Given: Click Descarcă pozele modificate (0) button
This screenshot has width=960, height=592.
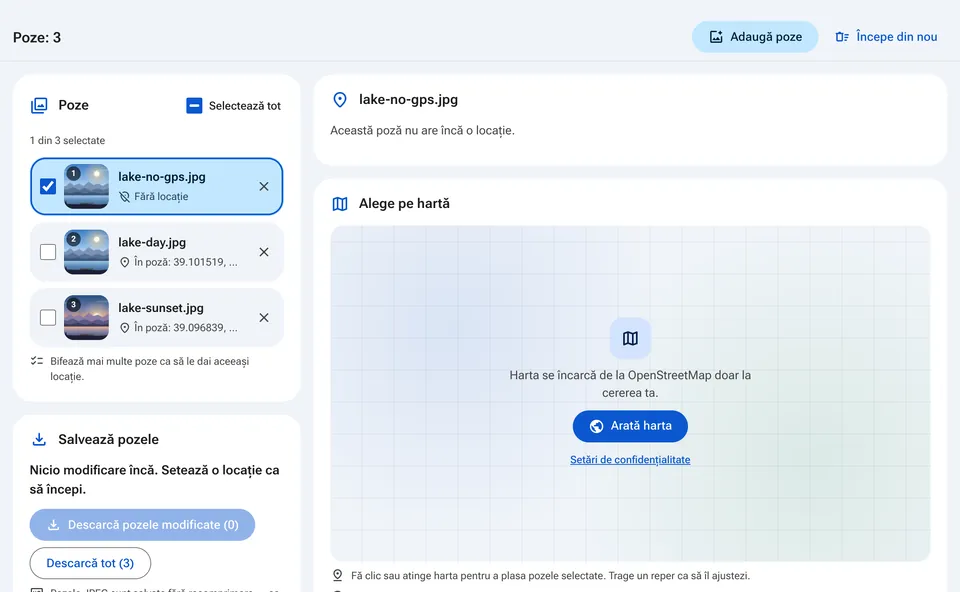Looking at the screenshot, I should click(142, 525).
